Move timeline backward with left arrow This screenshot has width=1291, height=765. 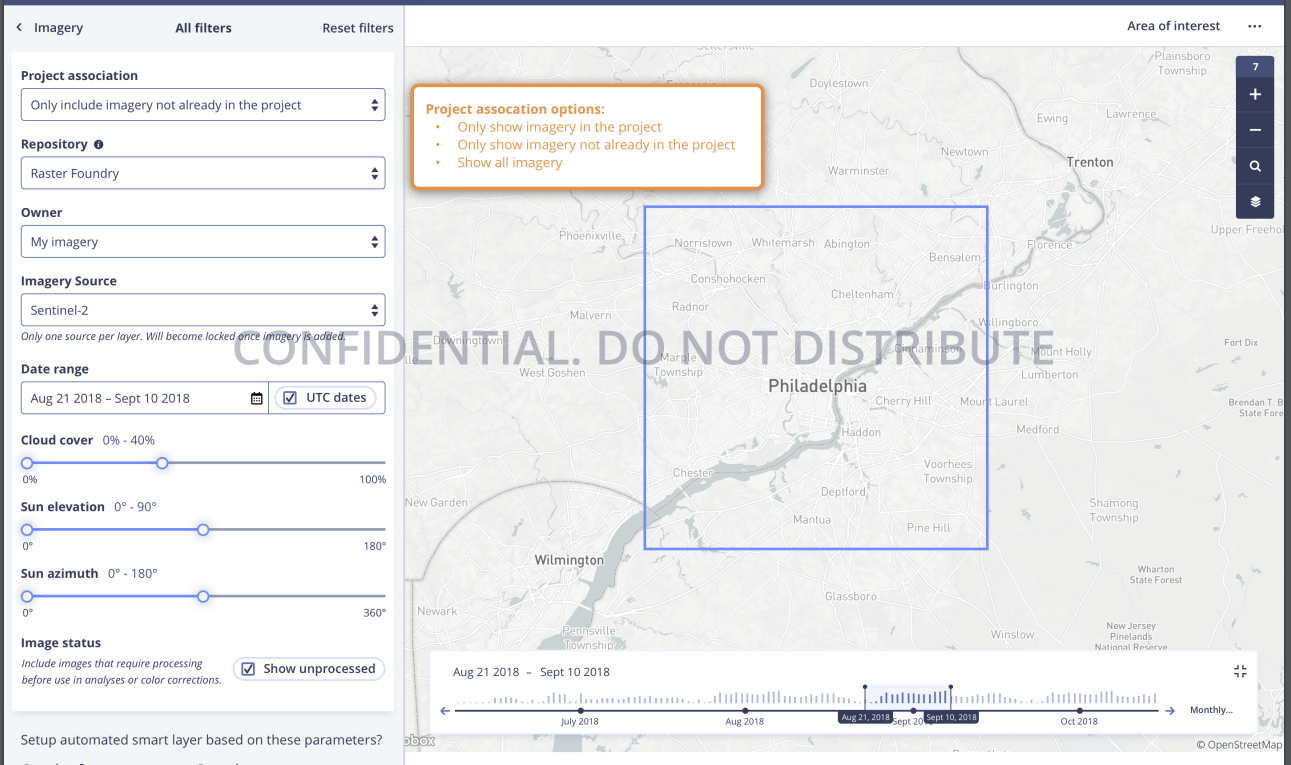click(x=446, y=711)
